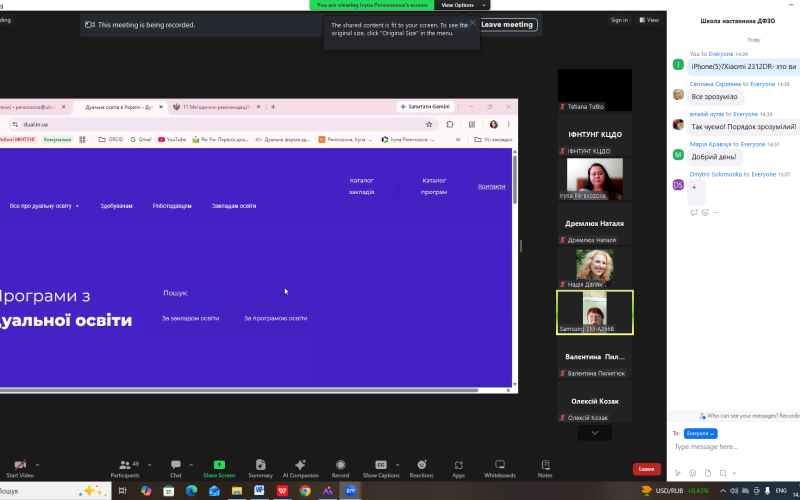
Task: Open Microsoft Edge from the taskbar
Action: pos(191,491)
